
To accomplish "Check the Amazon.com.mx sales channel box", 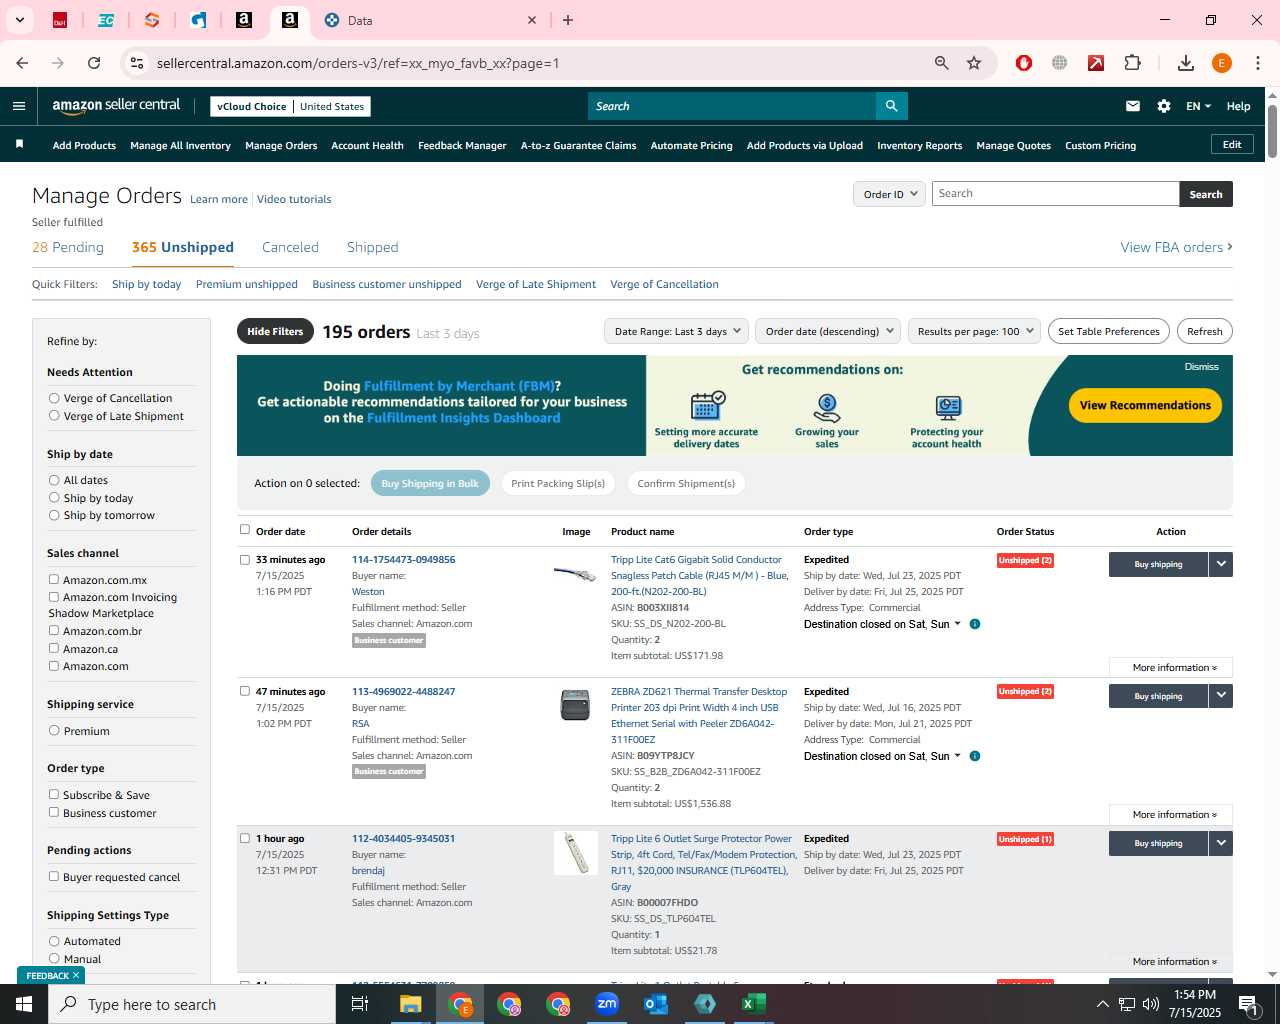I will [54, 579].
